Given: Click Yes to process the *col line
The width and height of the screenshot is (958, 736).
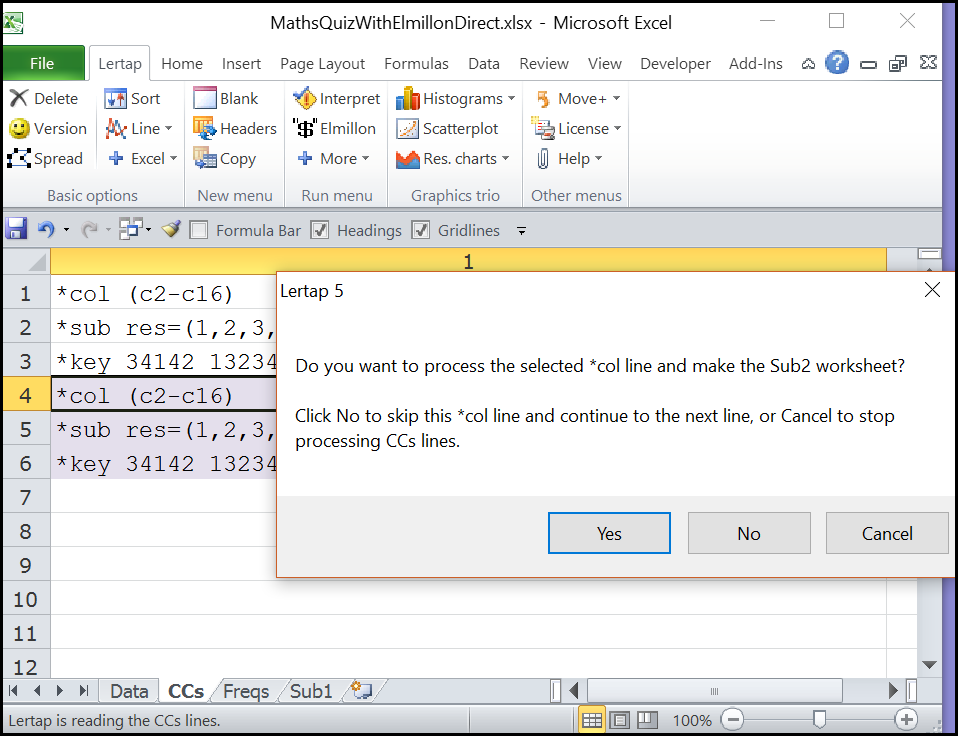Looking at the screenshot, I should [609, 533].
